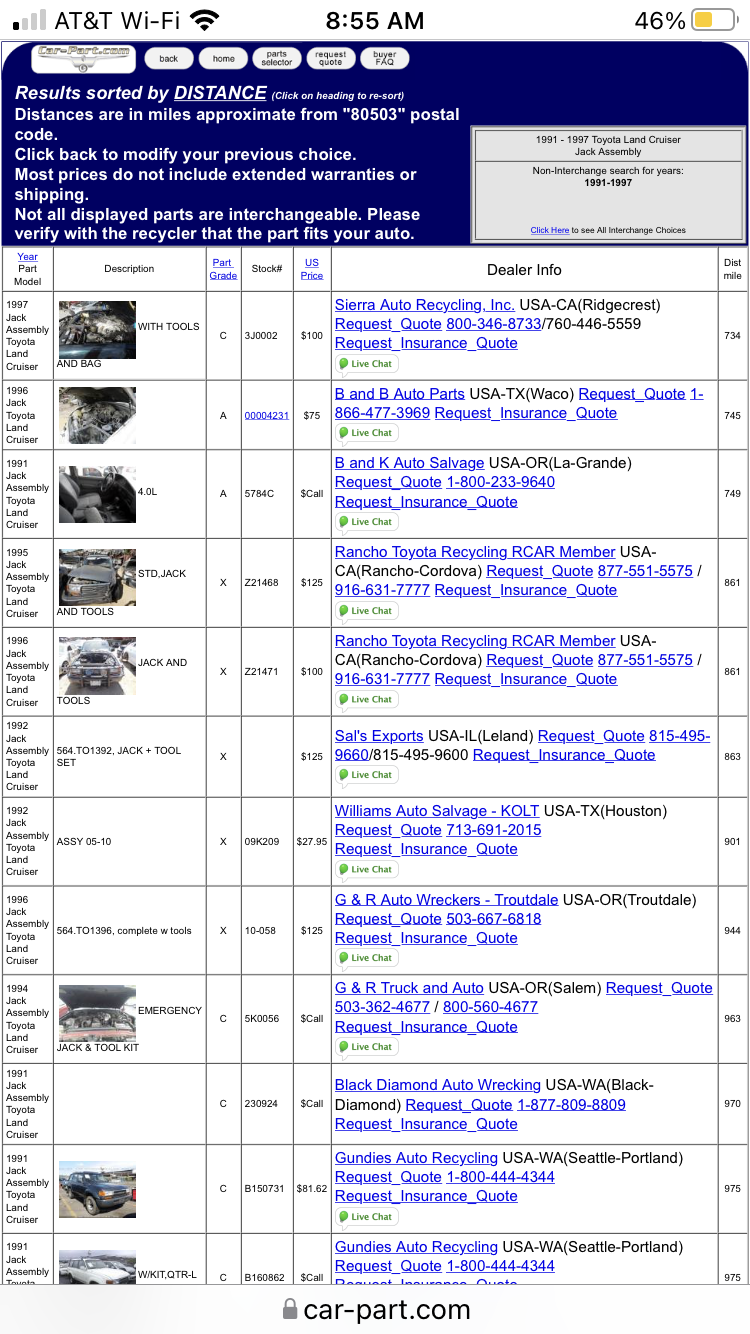Start Live Chat with Sierra Auto Recycling

[366, 364]
